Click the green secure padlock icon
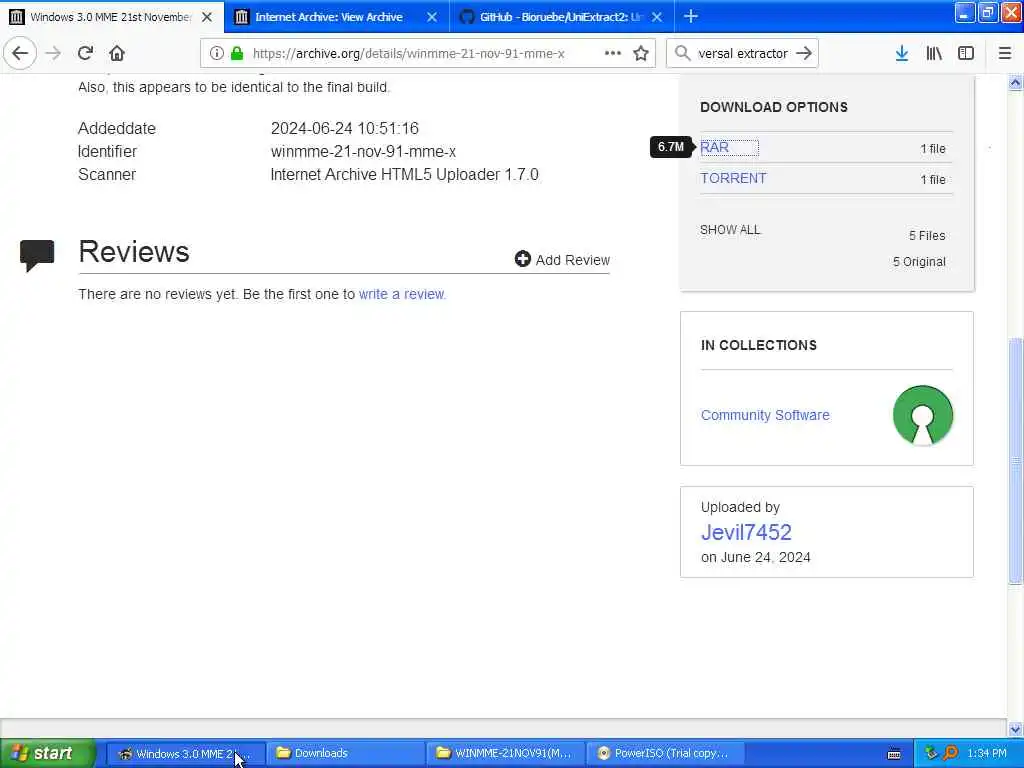The image size is (1024, 768). pos(237,53)
